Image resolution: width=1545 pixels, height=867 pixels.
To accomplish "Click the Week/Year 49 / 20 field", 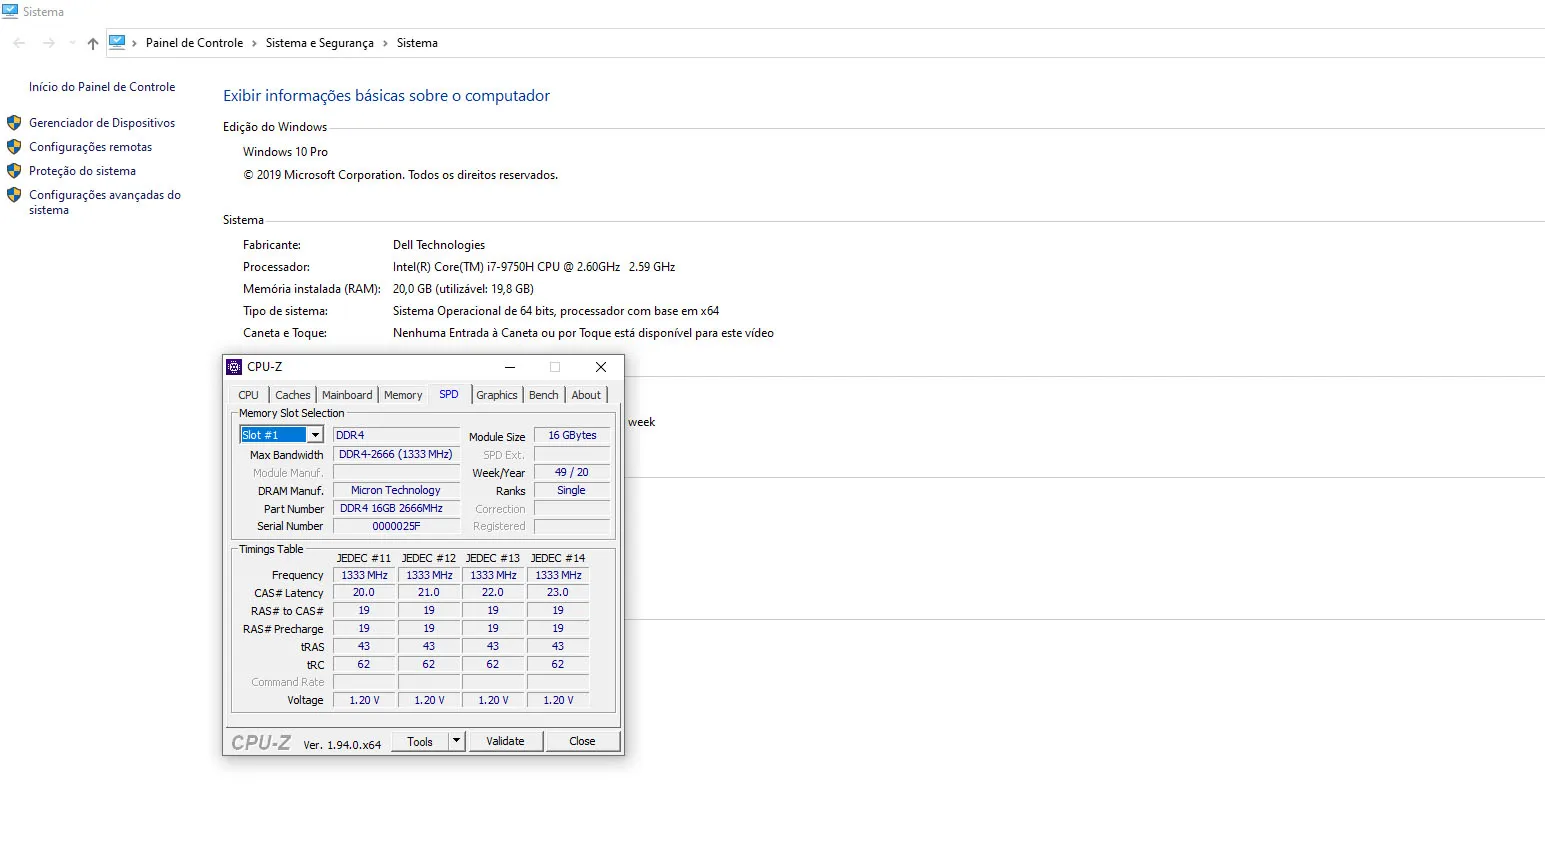I will coord(572,472).
